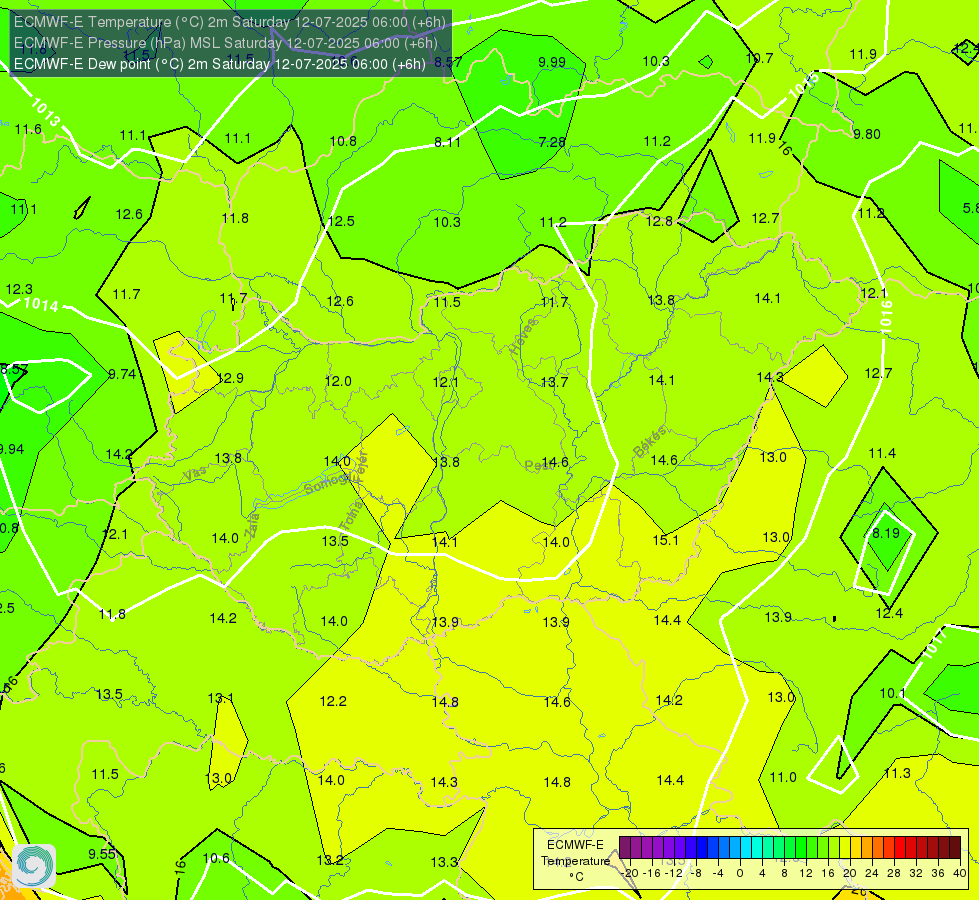Click the 10.1 dew point value
The height and width of the screenshot is (900, 979).
[892, 693]
